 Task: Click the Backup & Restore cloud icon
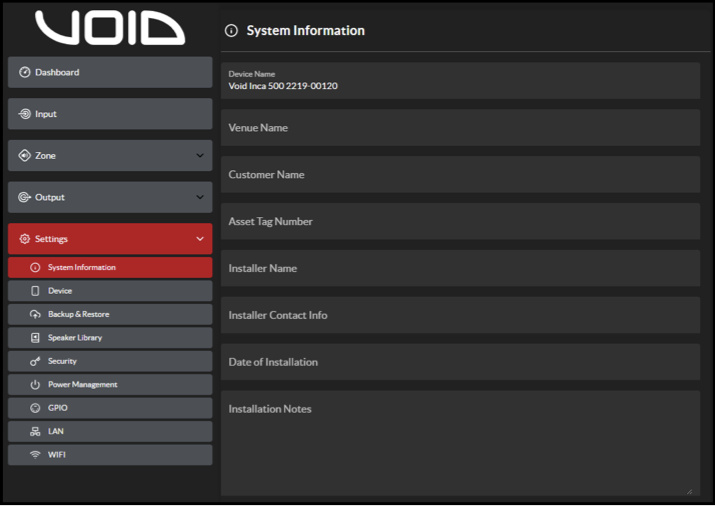(x=35, y=314)
